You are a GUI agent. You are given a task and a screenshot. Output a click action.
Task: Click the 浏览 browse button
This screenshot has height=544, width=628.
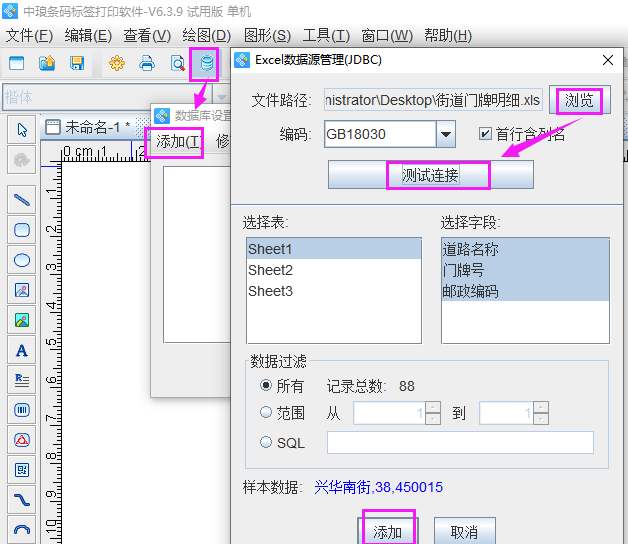579,100
